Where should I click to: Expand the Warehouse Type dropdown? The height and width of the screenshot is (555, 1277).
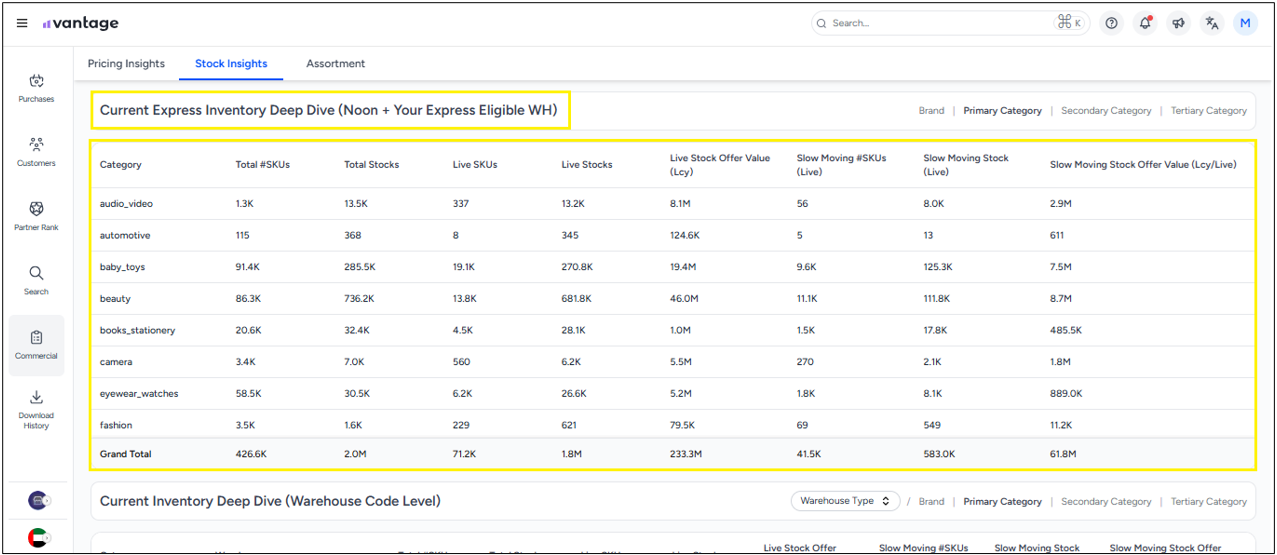tap(845, 501)
